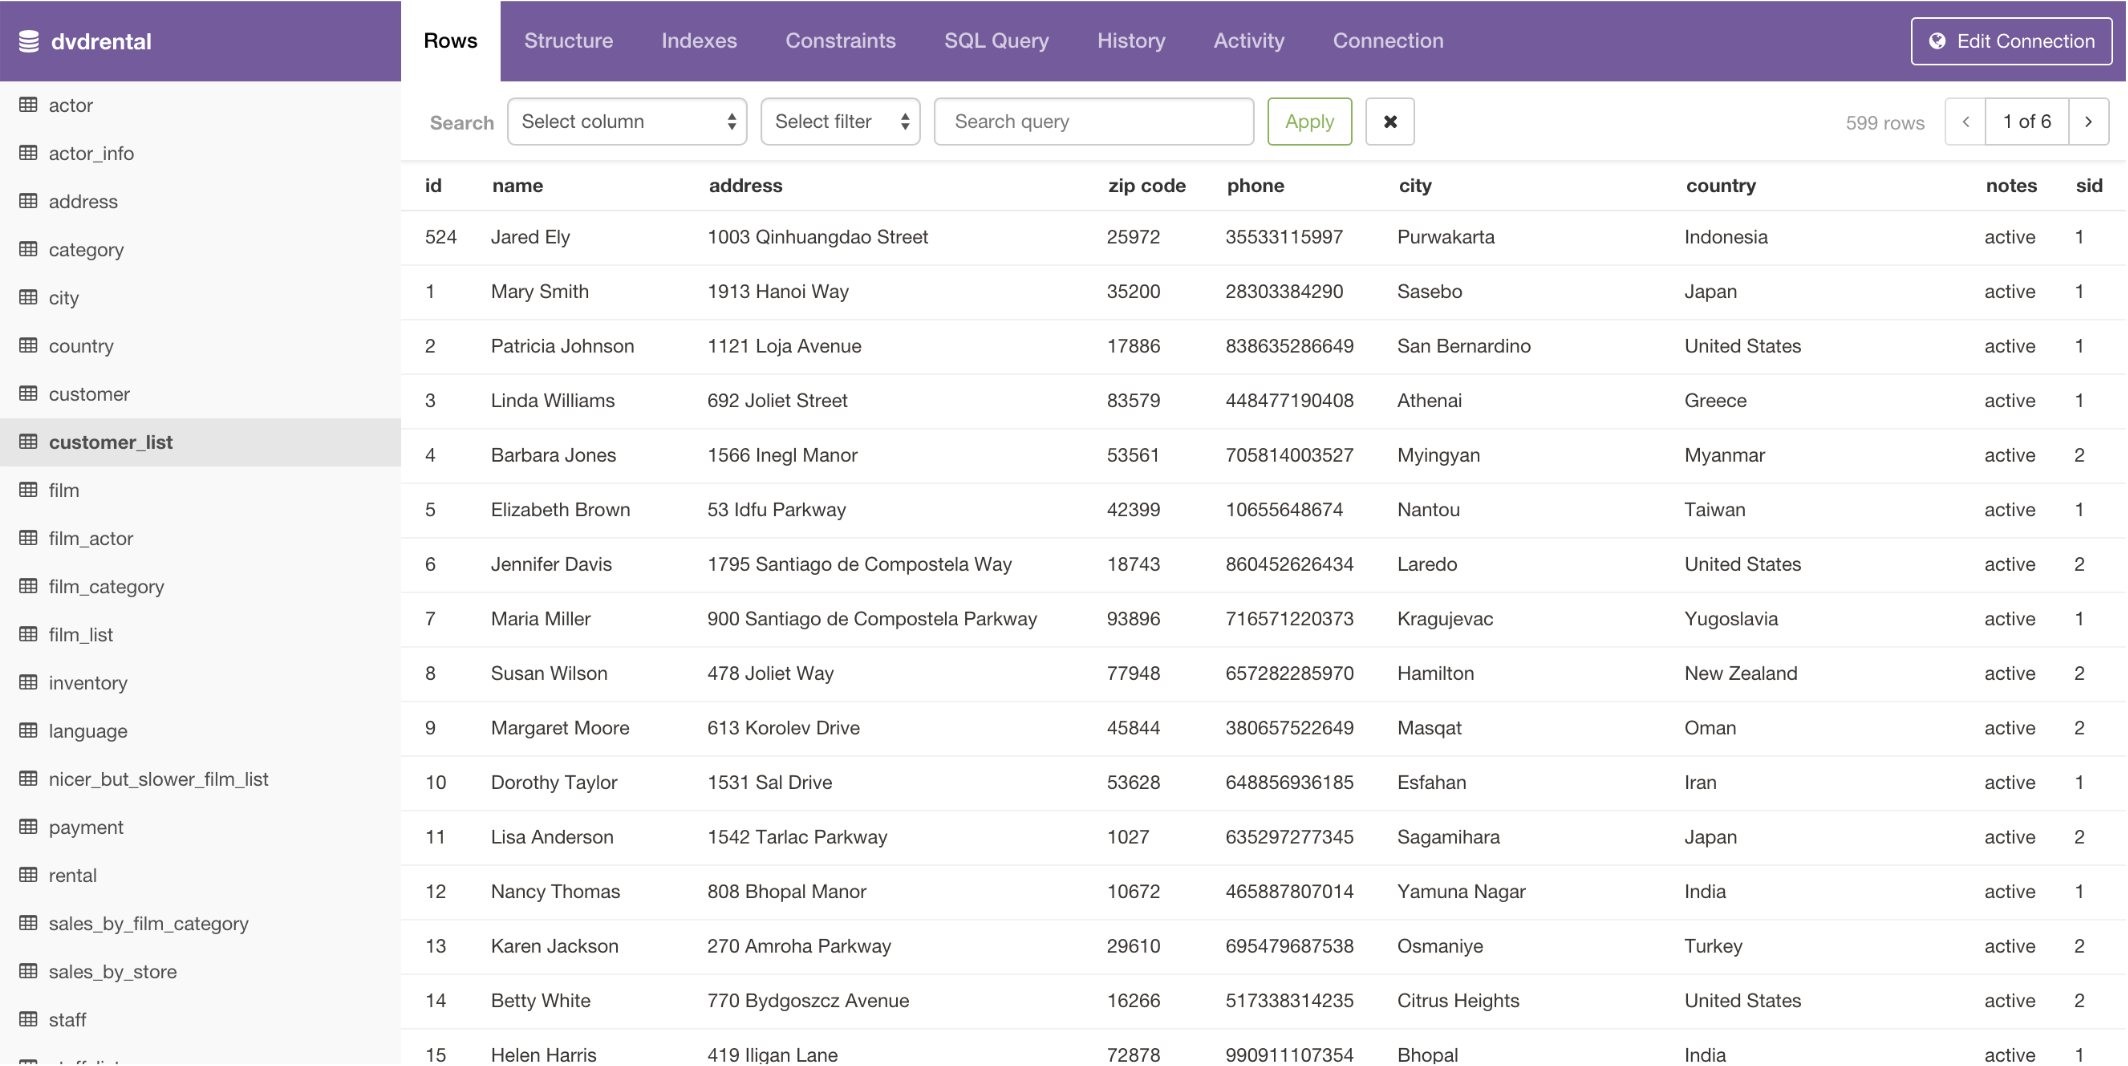Sort by the name column header
This screenshot has width=2128, height=1066.
click(x=517, y=185)
